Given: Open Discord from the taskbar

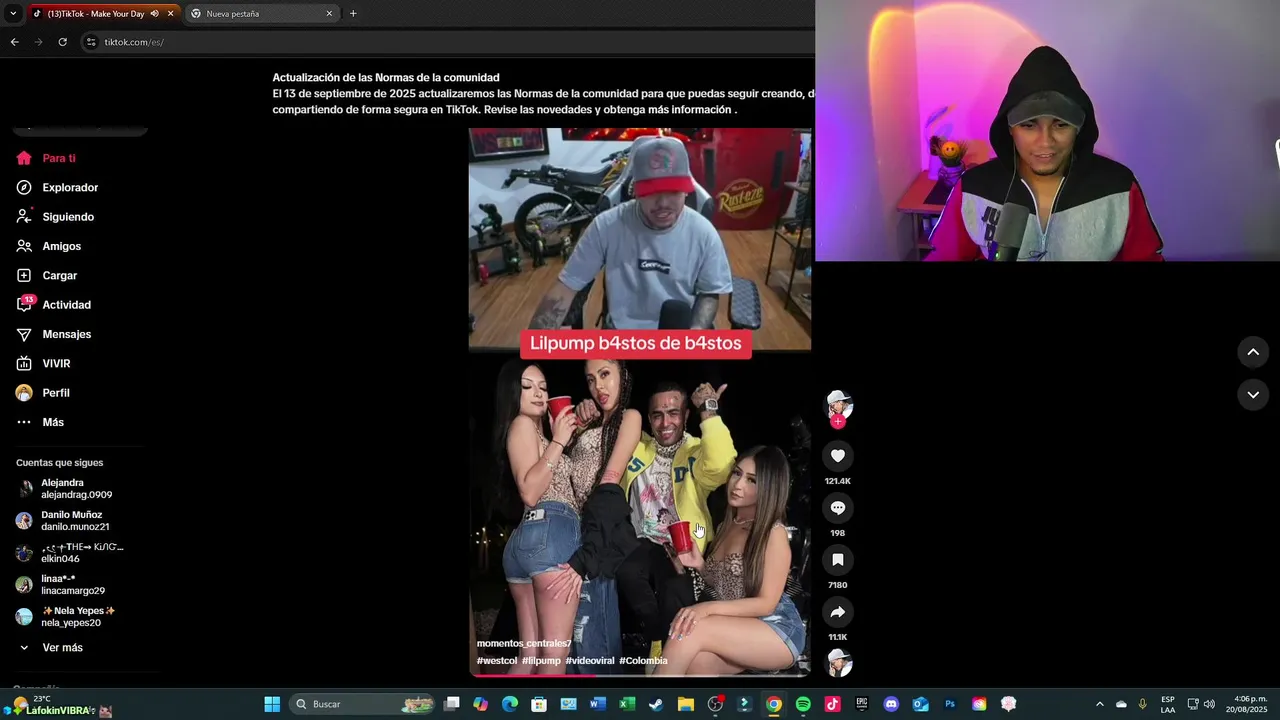Looking at the screenshot, I should point(891,704).
